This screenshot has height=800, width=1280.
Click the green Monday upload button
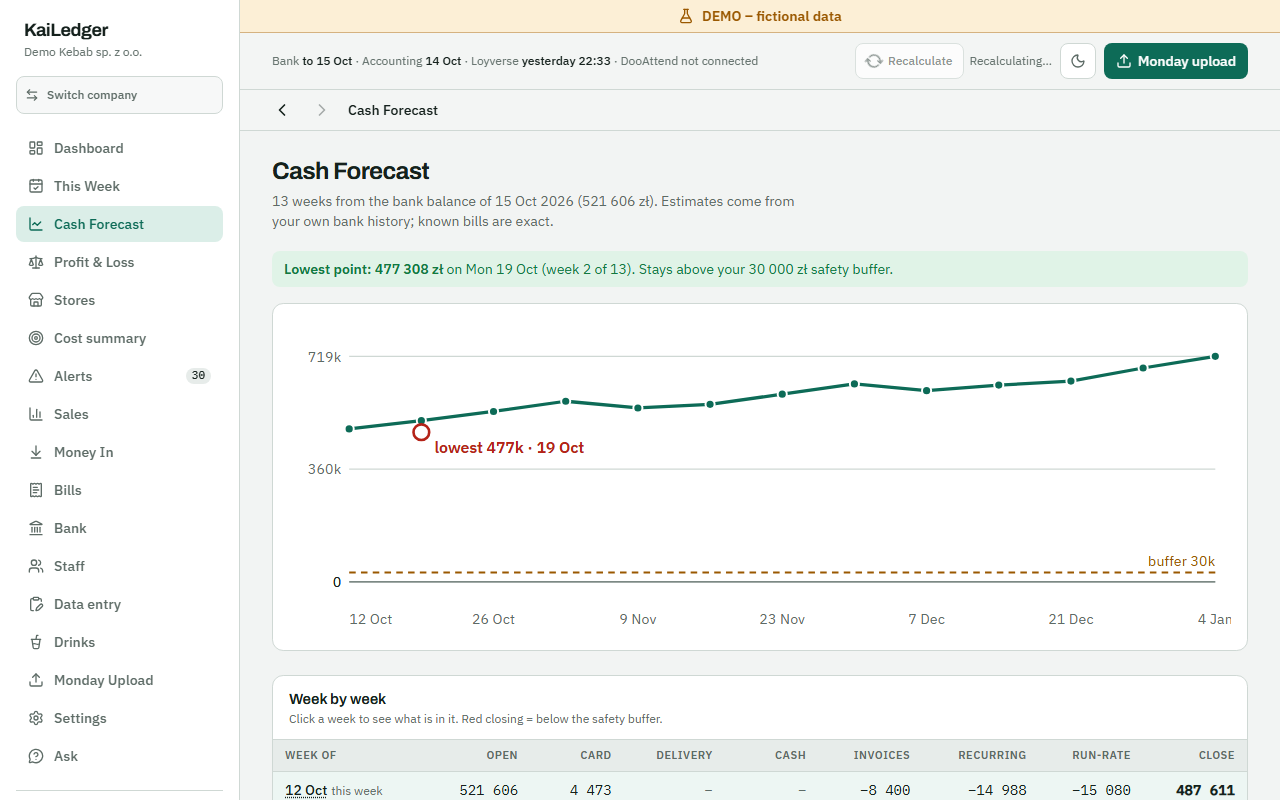1176,61
